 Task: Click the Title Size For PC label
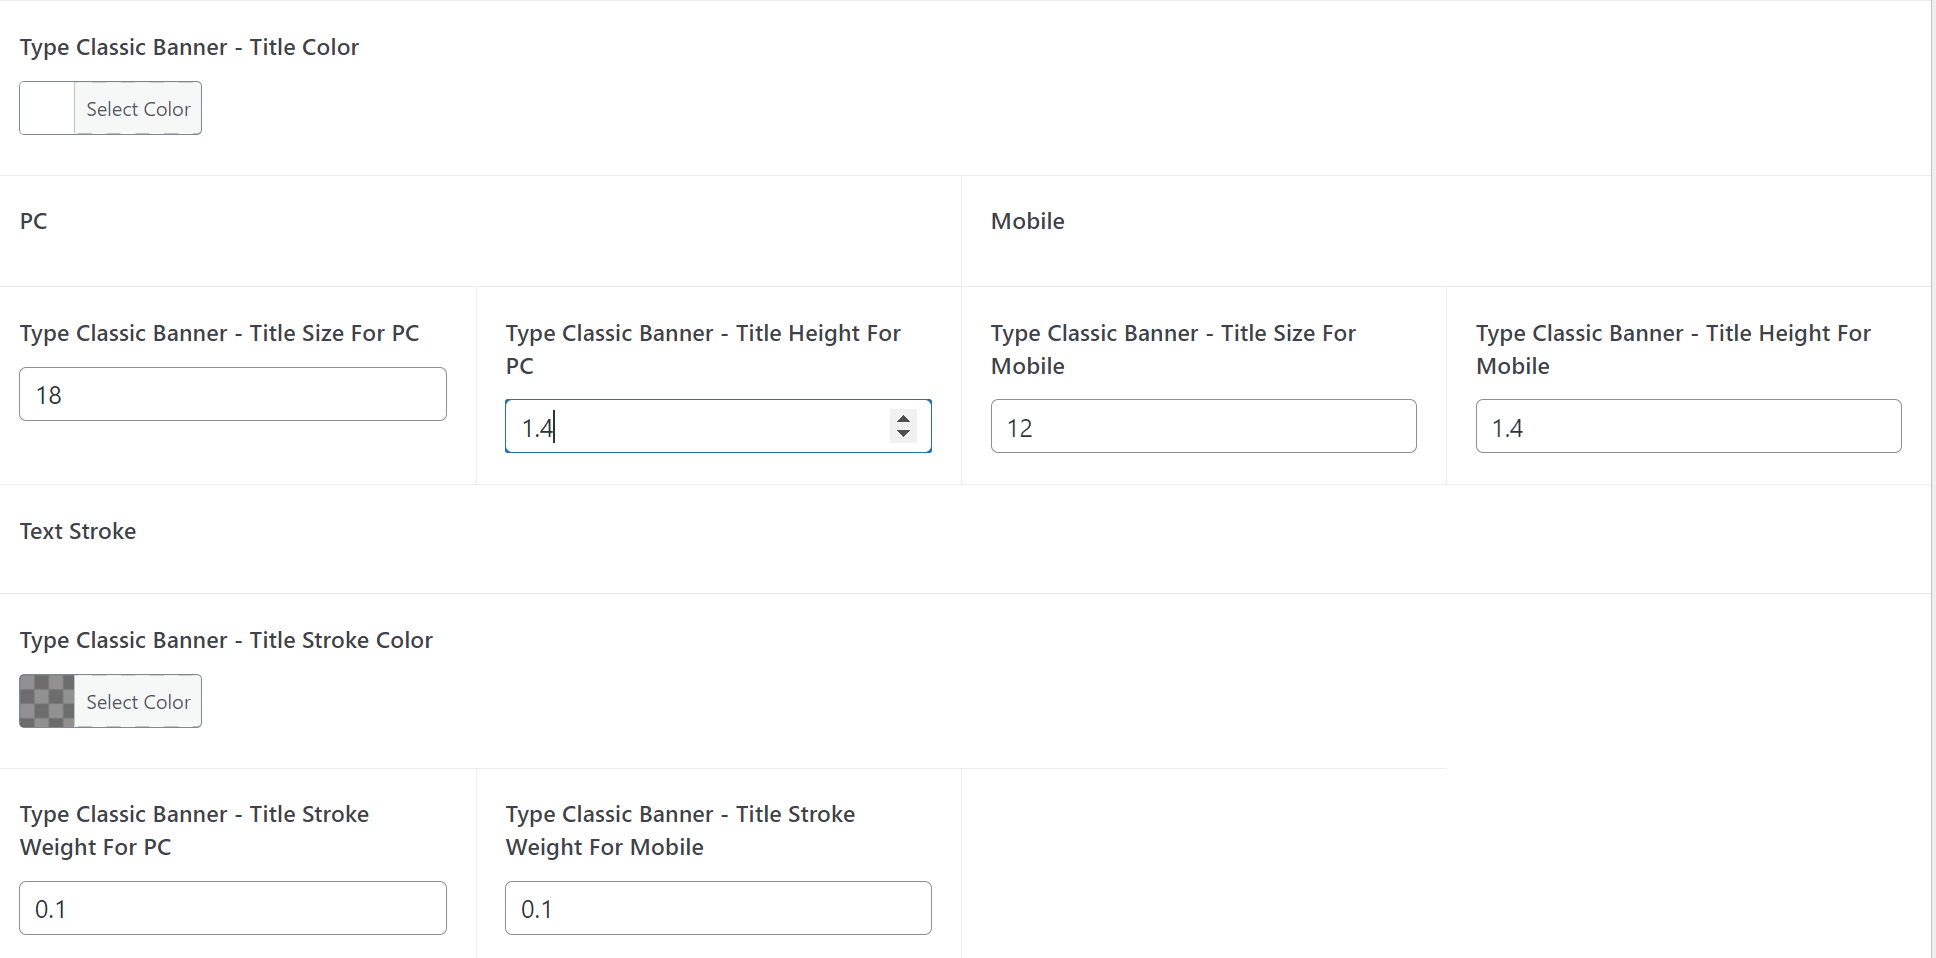click(x=219, y=333)
